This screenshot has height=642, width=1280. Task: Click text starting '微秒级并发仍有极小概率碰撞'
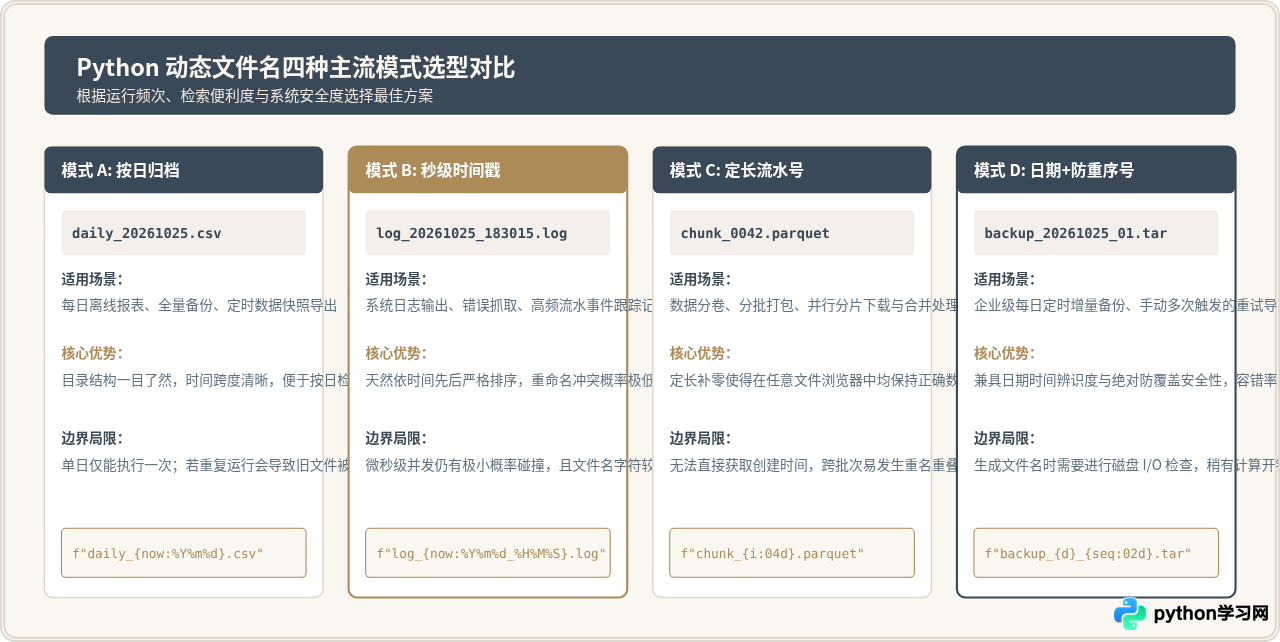(509, 465)
